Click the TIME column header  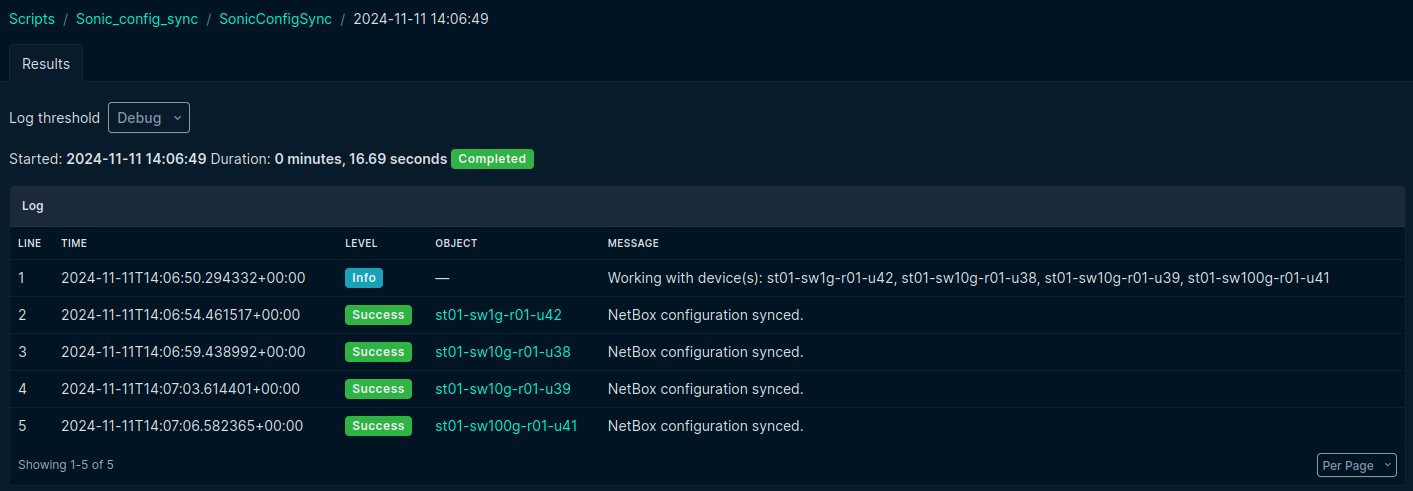[74, 244]
